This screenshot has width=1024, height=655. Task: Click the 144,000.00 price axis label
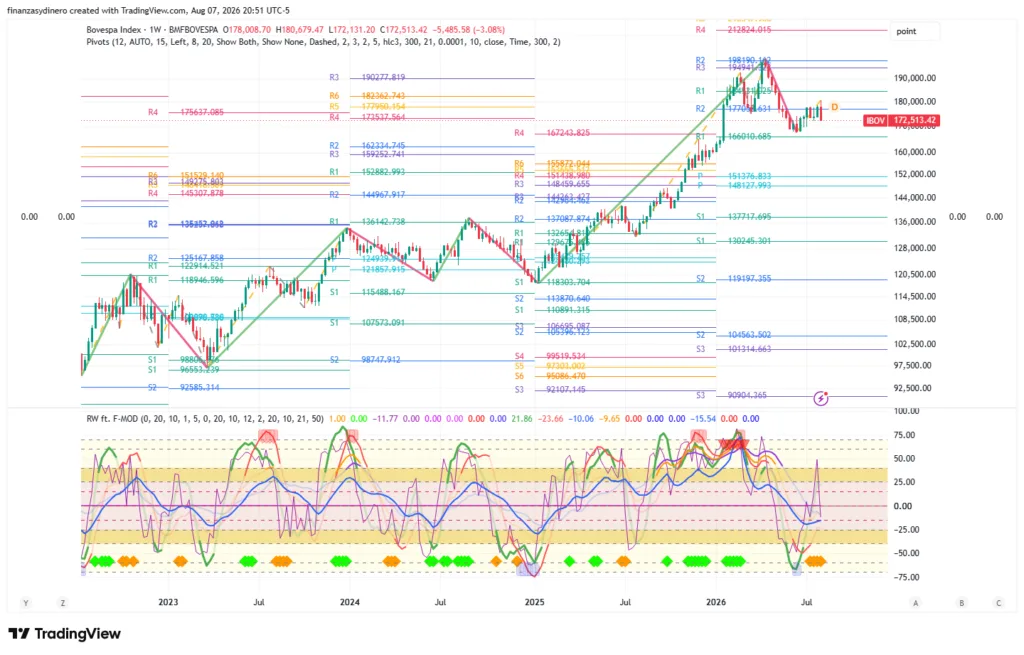pyautogui.click(x=915, y=197)
